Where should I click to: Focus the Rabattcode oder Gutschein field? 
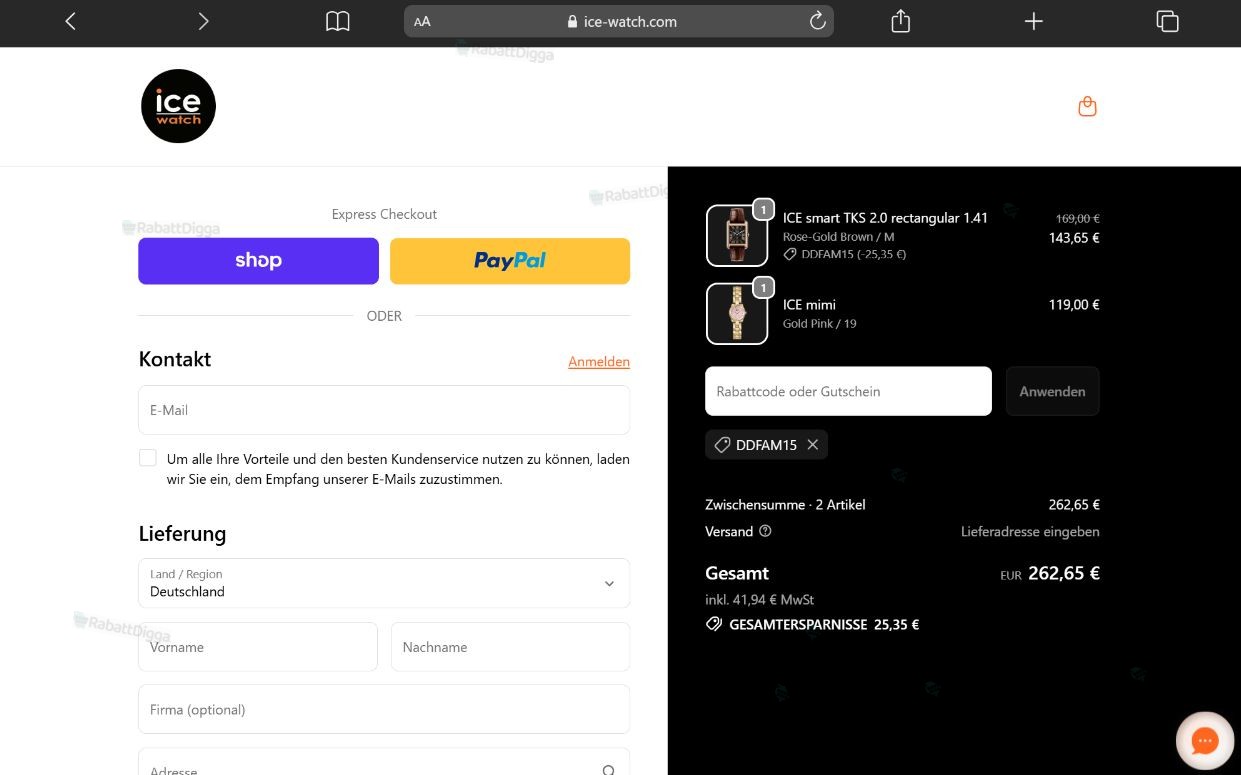point(848,391)
